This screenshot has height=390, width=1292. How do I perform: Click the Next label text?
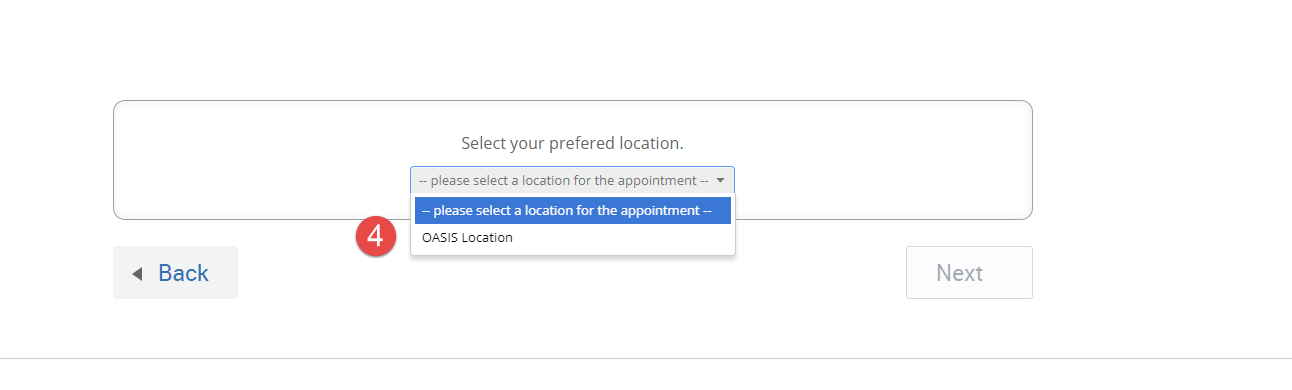point(959,273)
